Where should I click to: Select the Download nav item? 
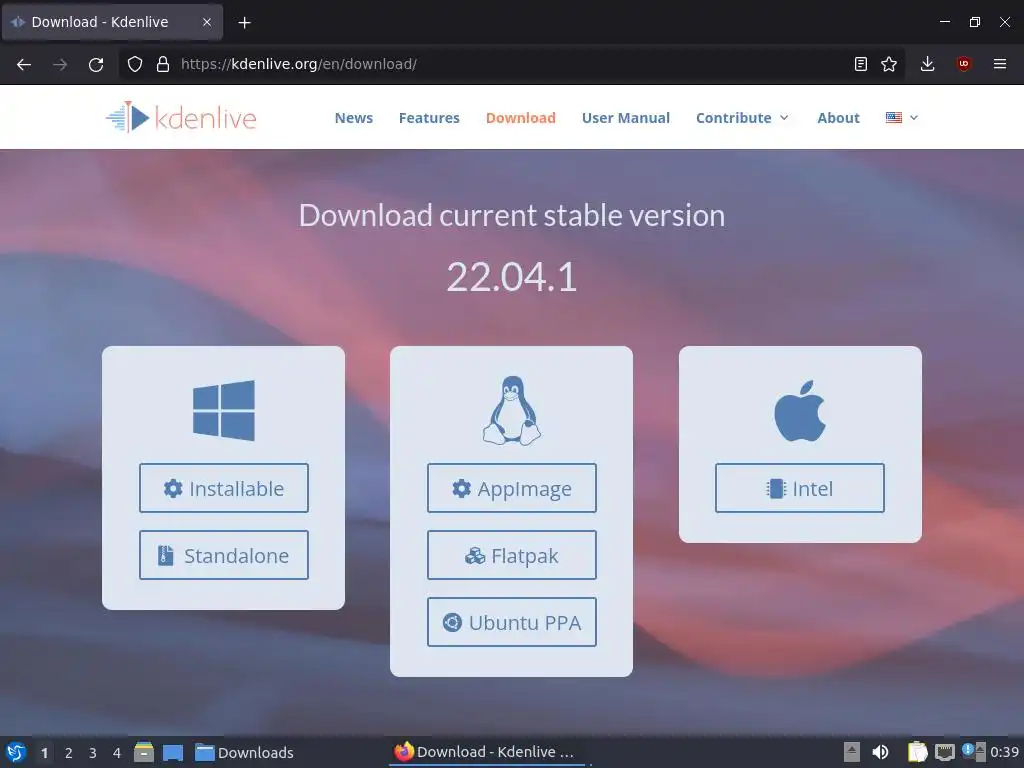pos(520,118)
